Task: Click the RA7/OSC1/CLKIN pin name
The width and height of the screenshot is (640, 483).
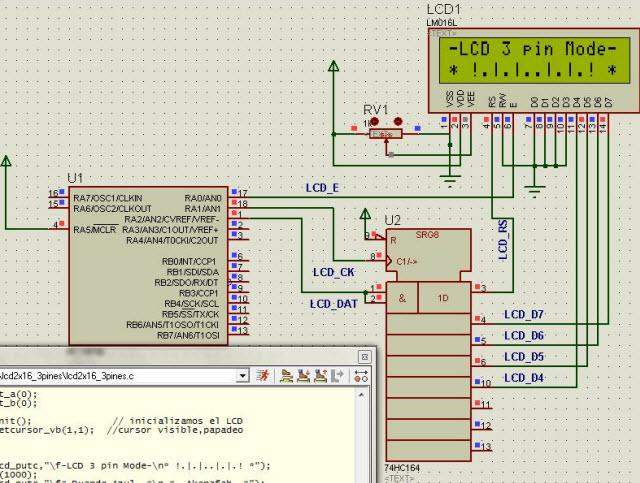Action: [x=108, y=198]
